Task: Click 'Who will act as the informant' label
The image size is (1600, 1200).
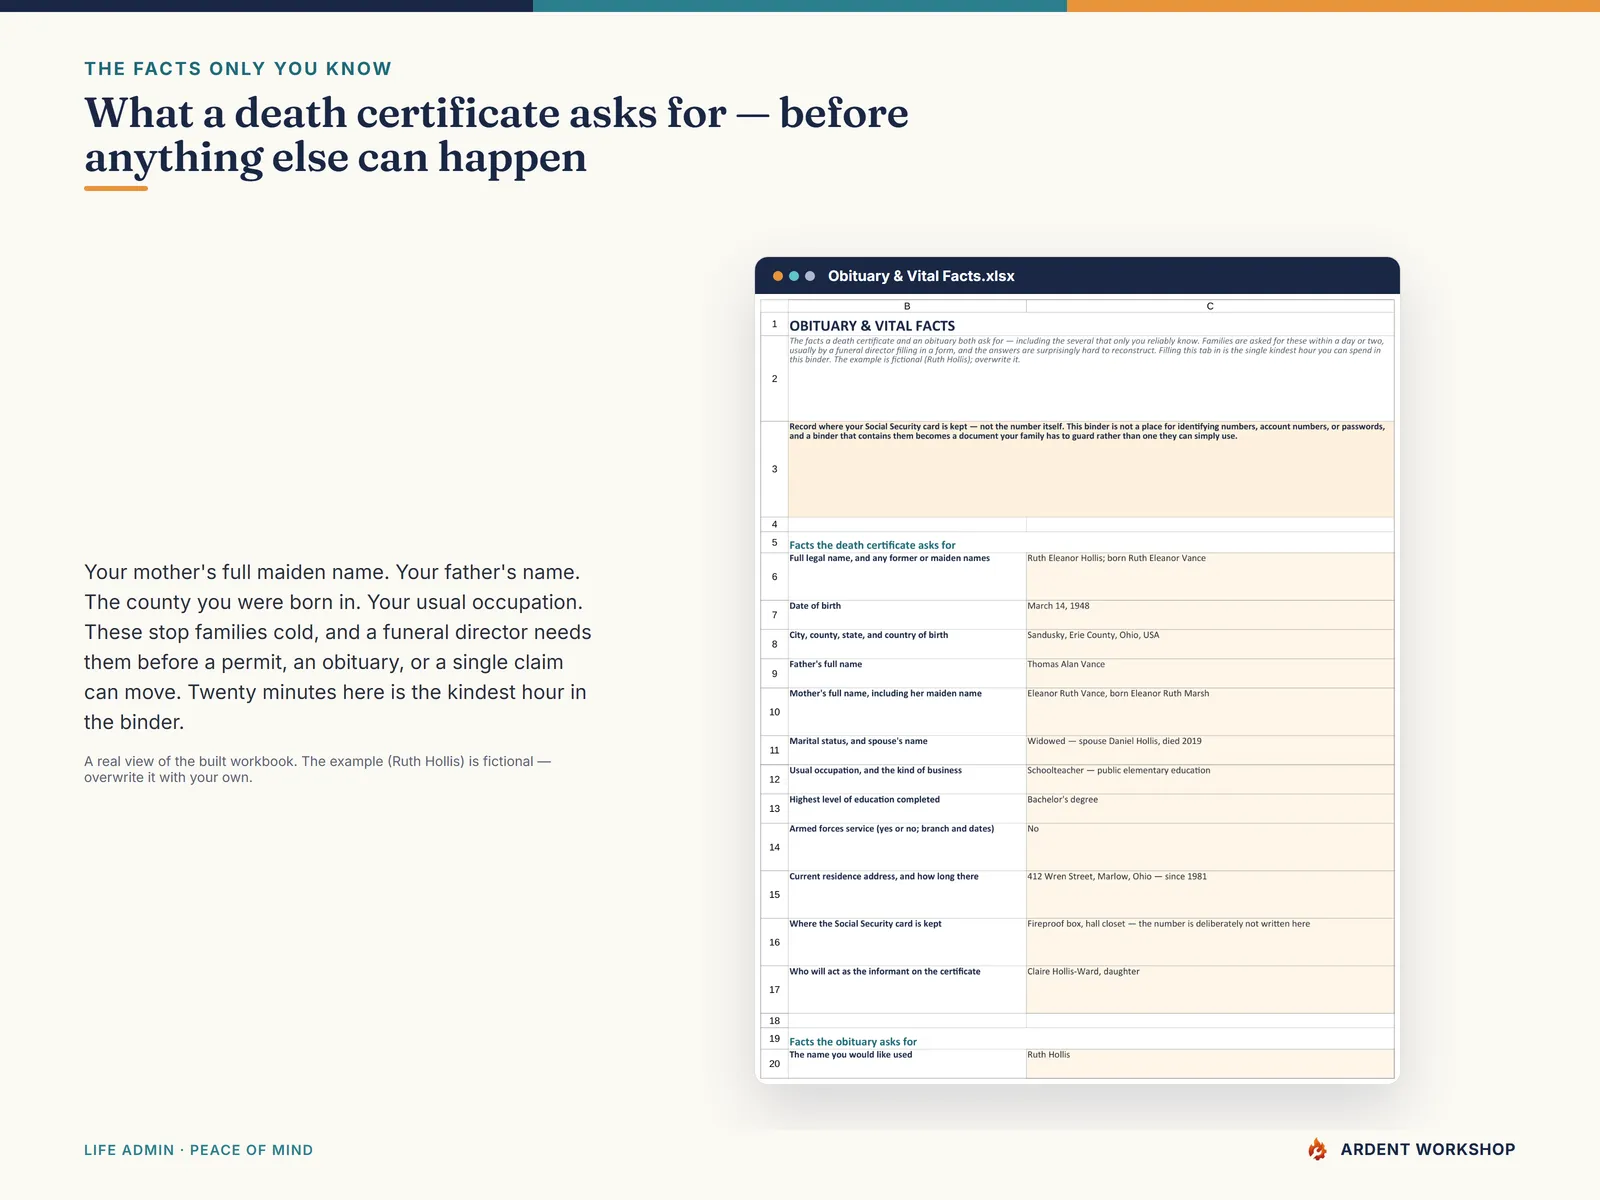Action: [907, 990]
